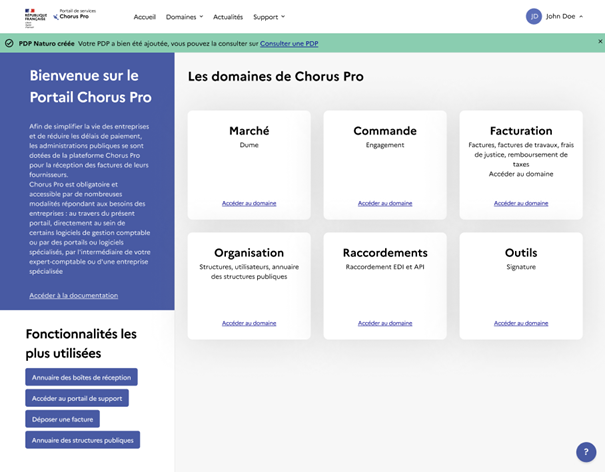Click the Déposer une facture button
The image size is (605, 472).
point(63,419)
